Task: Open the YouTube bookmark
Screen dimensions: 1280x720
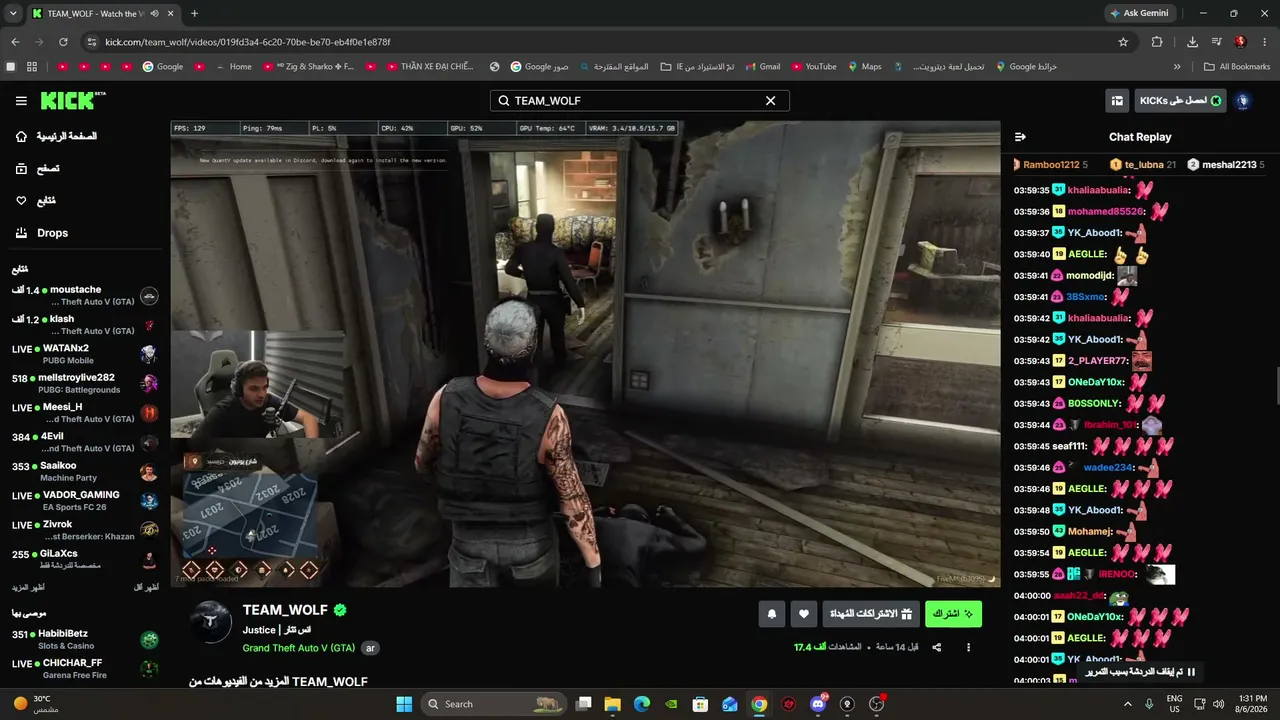Action: tap(813, 67)
